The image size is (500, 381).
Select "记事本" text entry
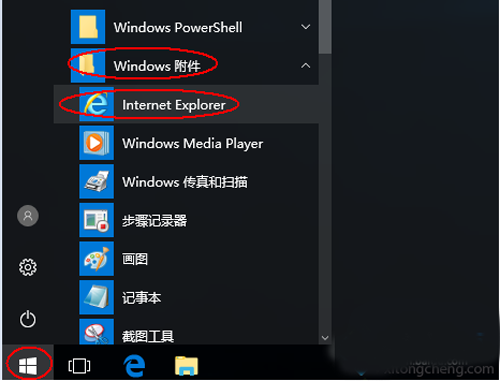pos(142,298)
